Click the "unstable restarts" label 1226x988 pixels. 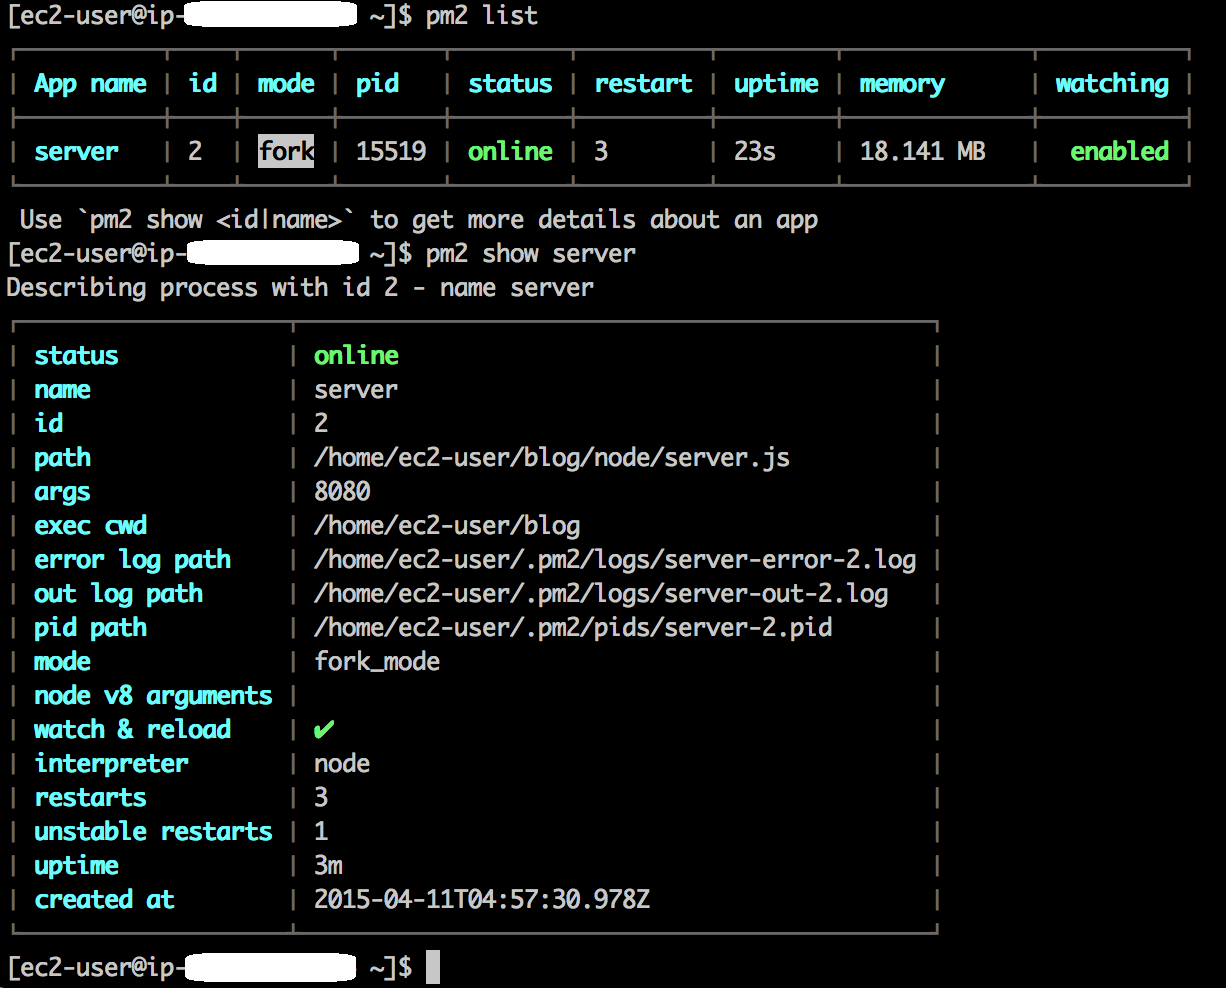click(x=153, y=832)
